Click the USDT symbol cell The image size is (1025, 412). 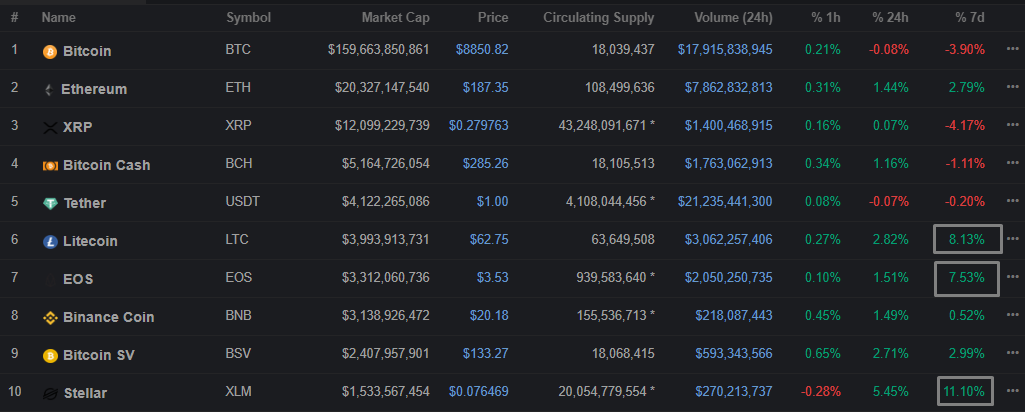(x=243, y=201)
